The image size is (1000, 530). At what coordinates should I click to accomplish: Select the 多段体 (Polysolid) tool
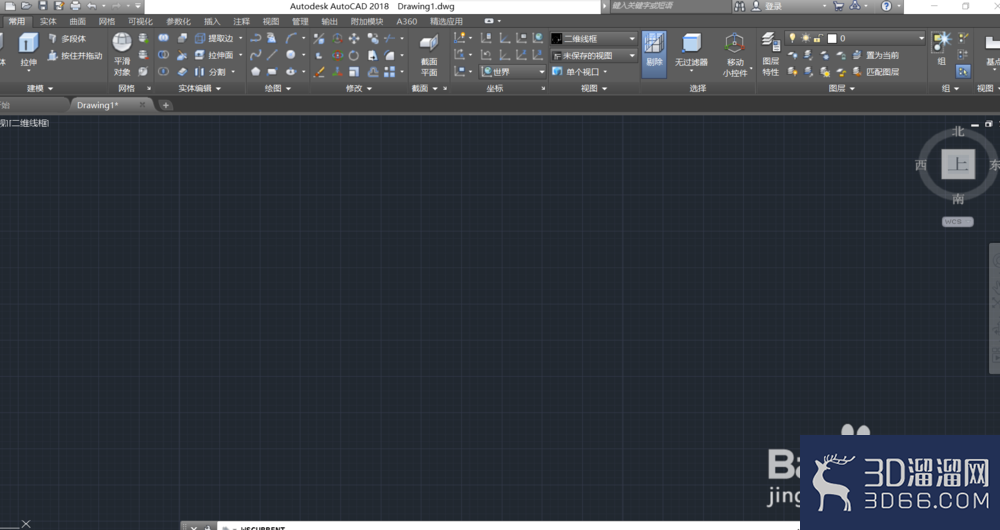(67, 39)
